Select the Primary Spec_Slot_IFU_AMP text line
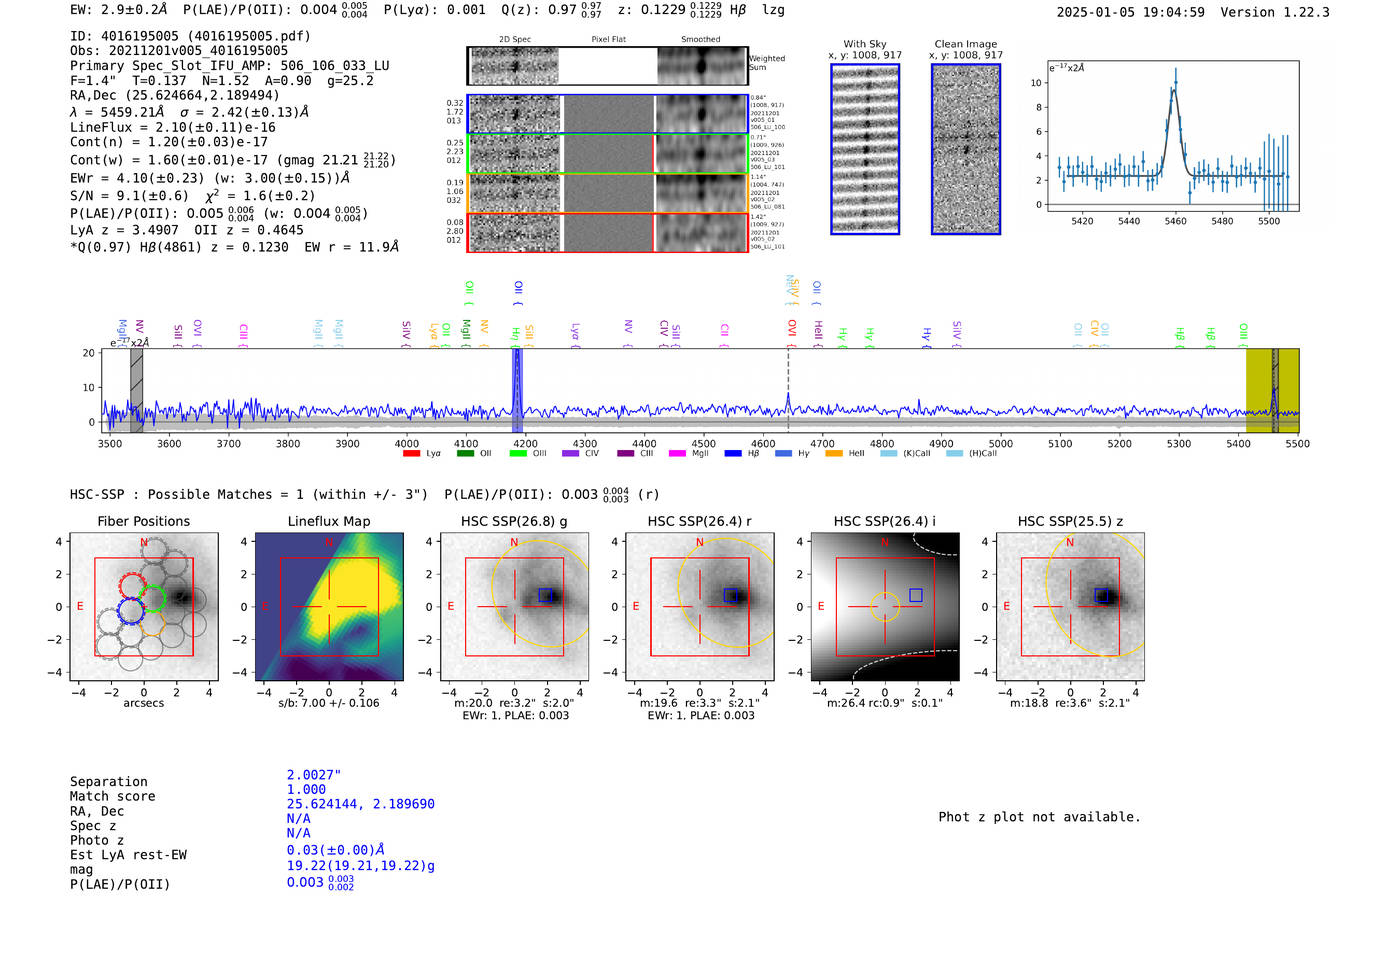This screenshot has width=1400, height=953. (230, 66)
